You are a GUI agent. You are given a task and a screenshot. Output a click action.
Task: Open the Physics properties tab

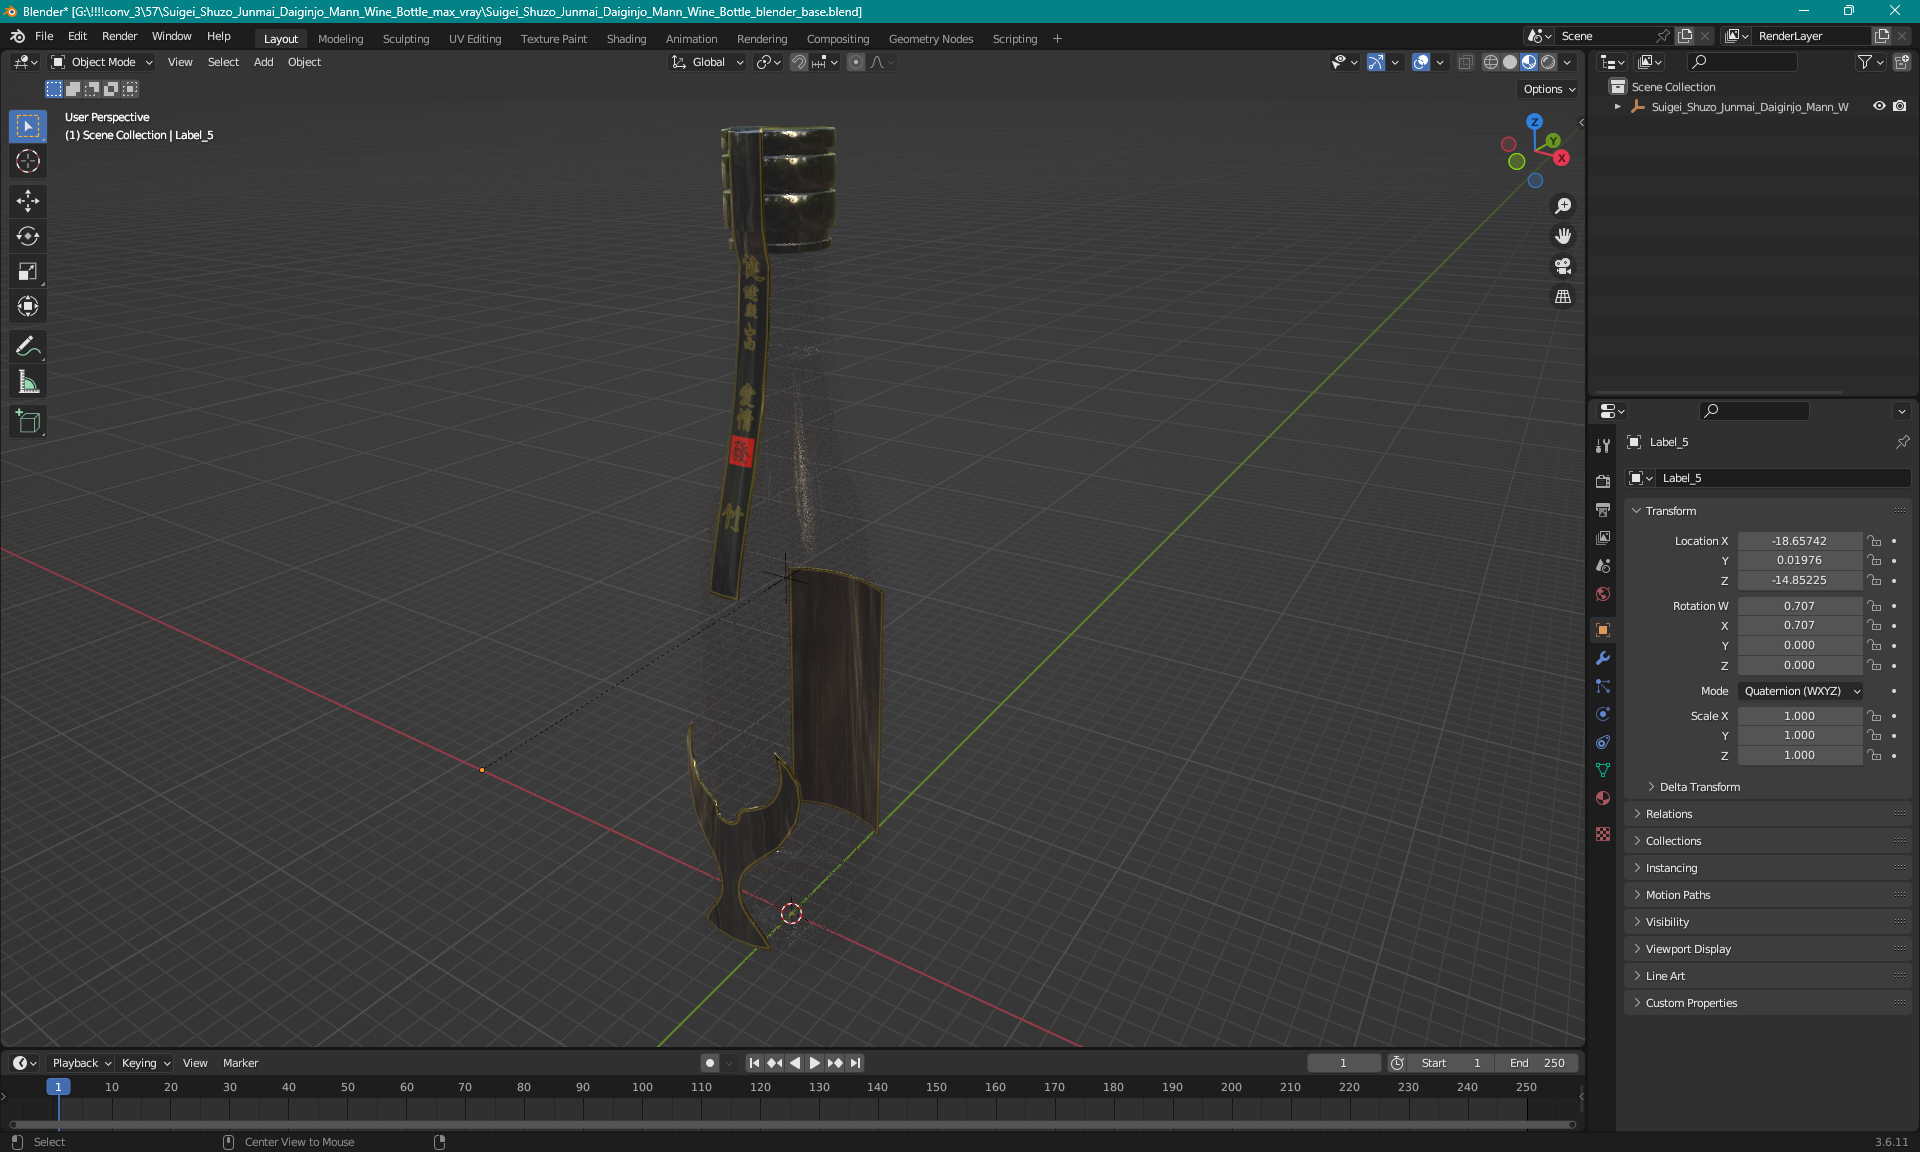pyautogui.click(x=1603, y=714)
